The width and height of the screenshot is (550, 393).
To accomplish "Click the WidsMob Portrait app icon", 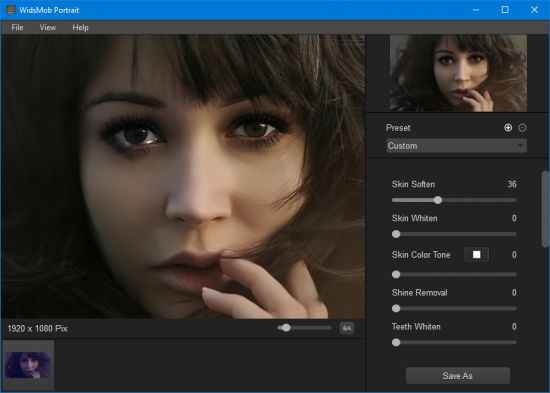I will pos(11,10).
